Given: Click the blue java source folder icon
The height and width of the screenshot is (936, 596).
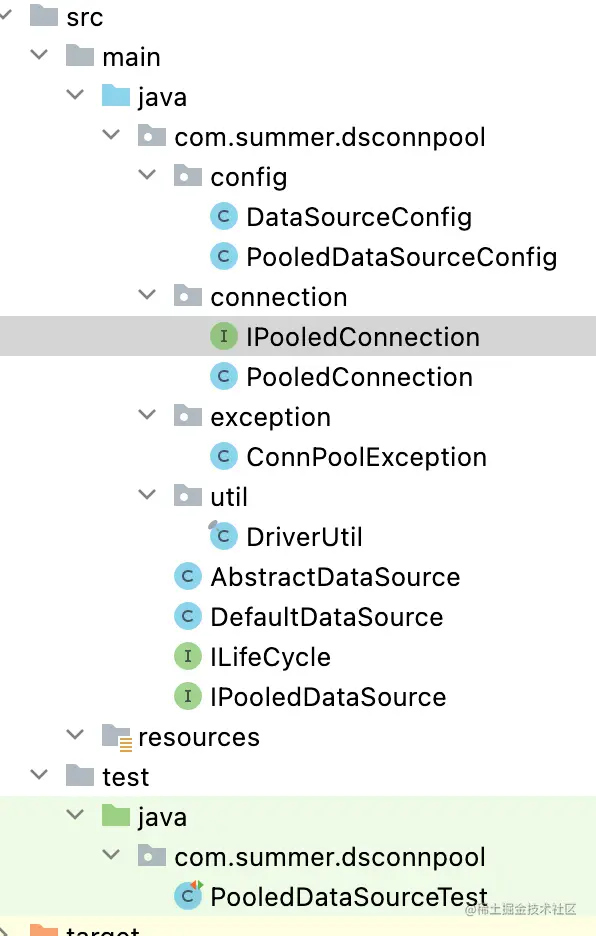Looking at the screenshot, I should (116, 96).
